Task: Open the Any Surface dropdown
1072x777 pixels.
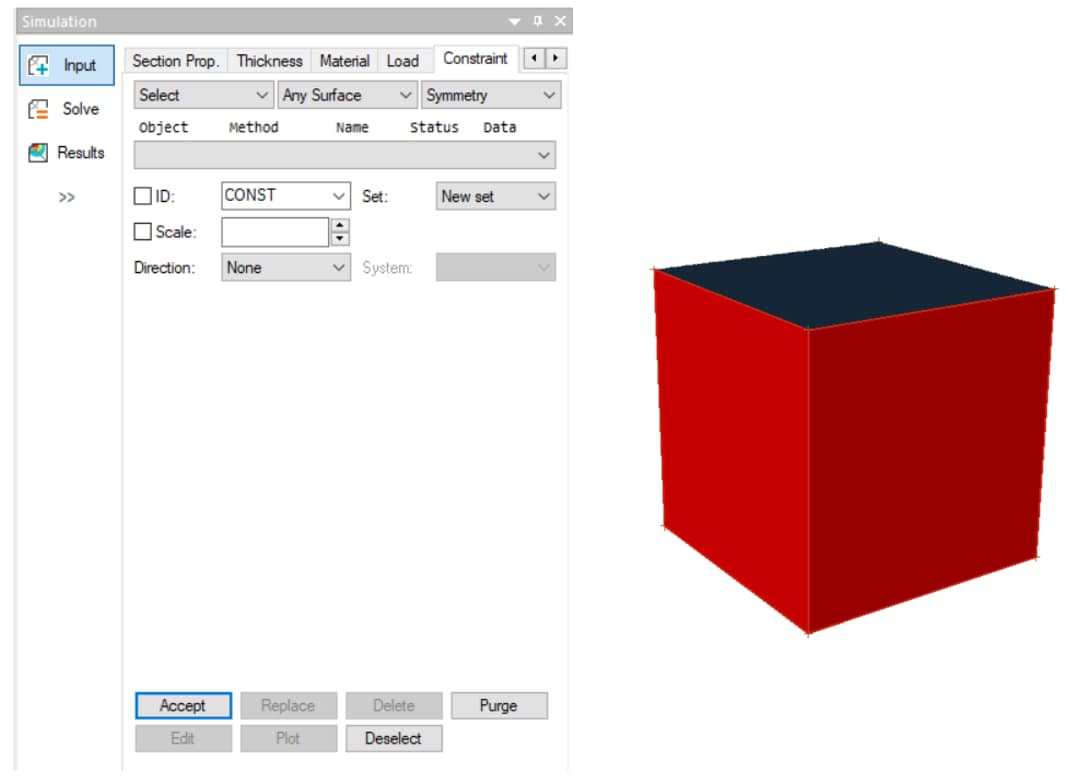Action: point(347,95)
